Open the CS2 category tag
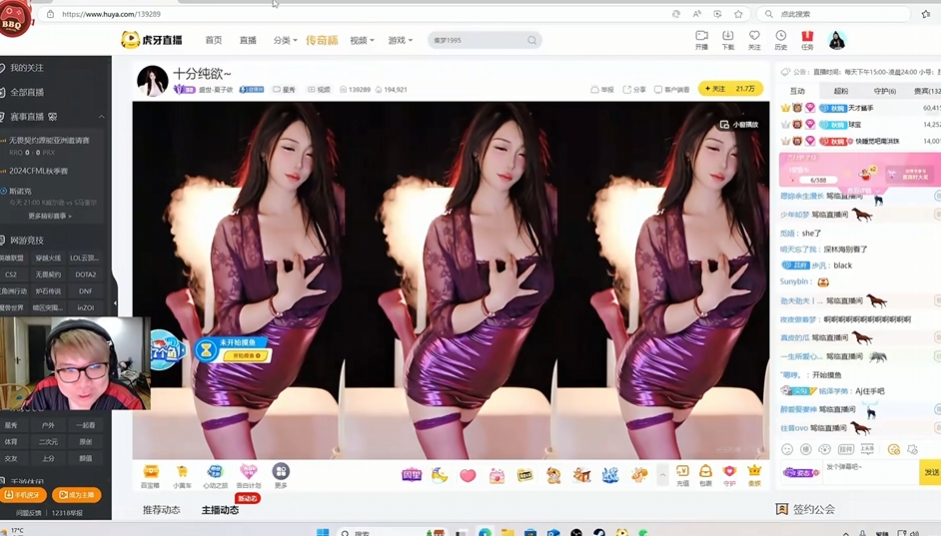This screenshot has height=536, width=941. [x=11, y=274]
